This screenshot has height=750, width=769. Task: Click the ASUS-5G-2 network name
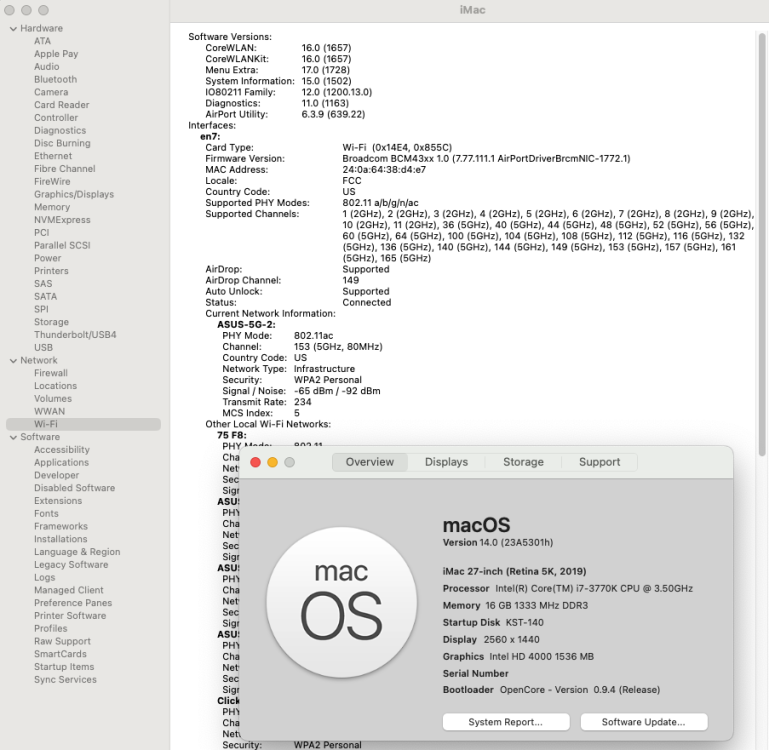coord(246,324)
